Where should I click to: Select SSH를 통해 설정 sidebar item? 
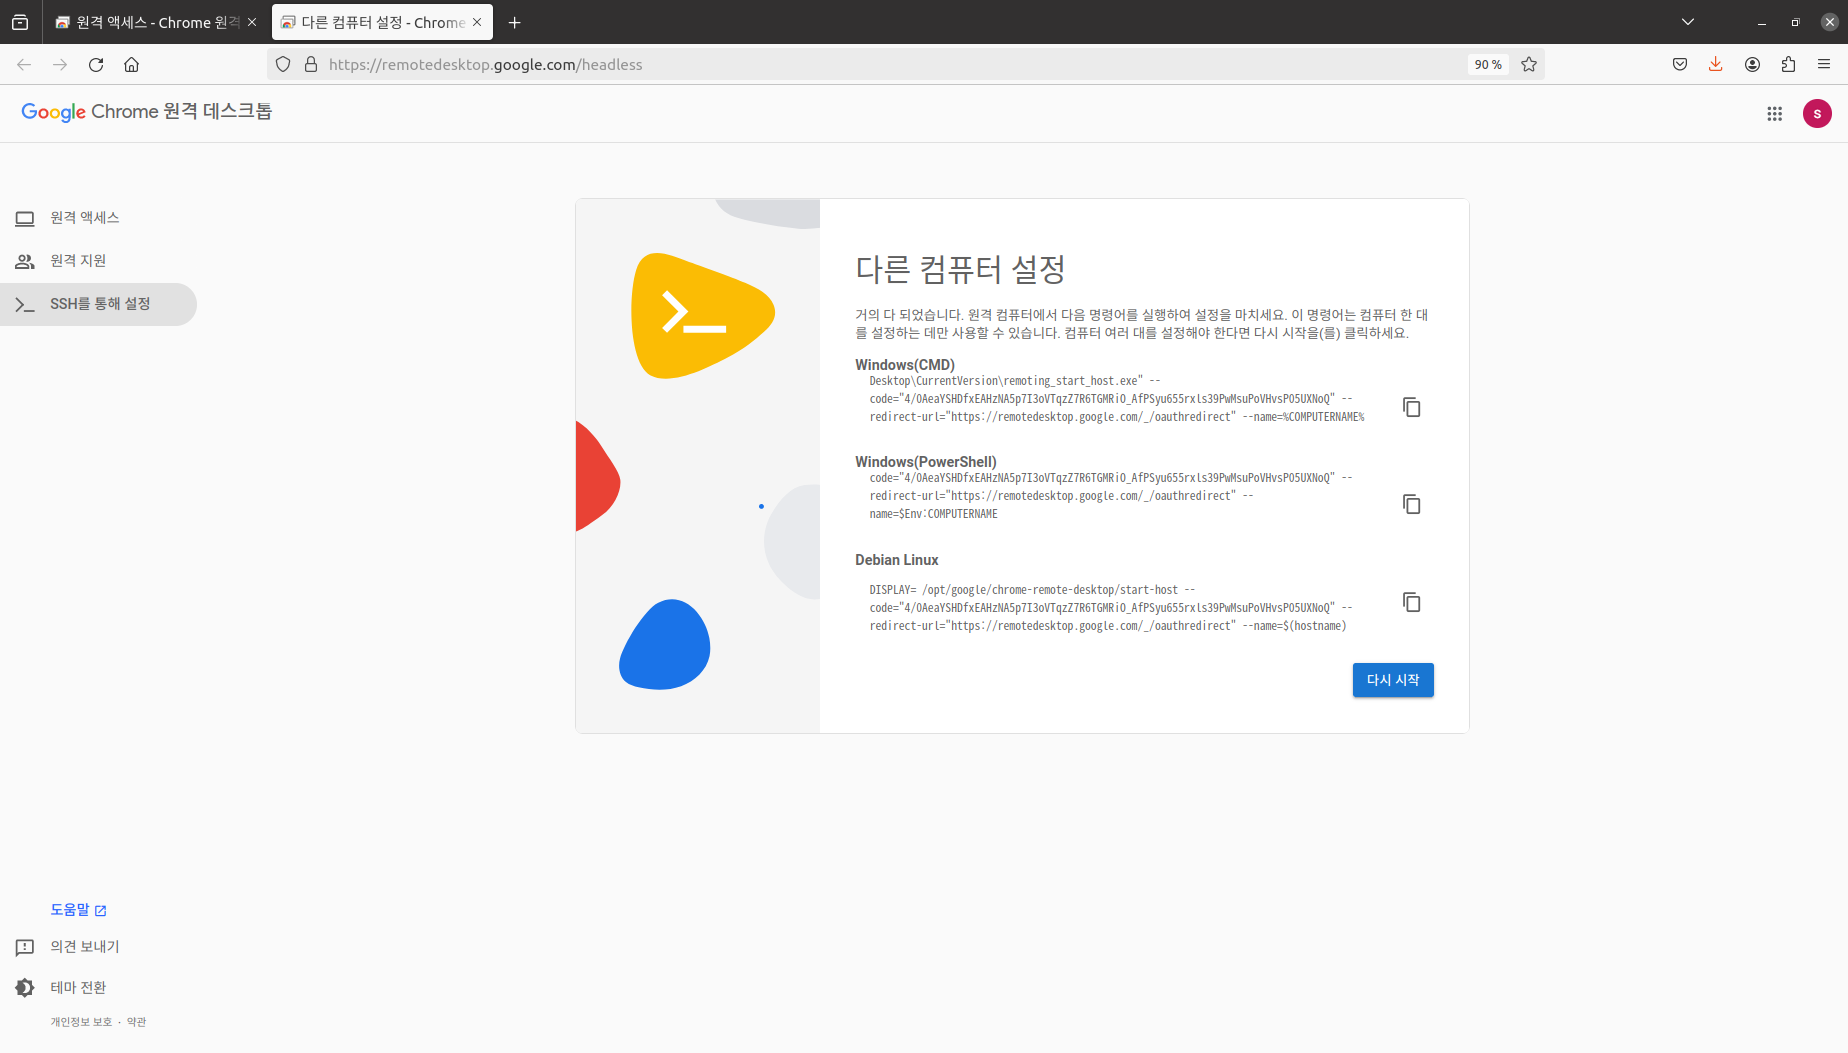coord(98,304)
